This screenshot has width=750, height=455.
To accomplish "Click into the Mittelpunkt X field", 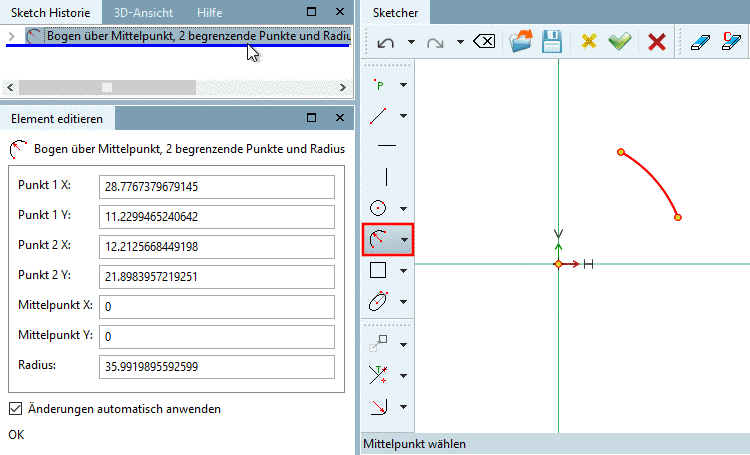I will [x=217, y=307].
